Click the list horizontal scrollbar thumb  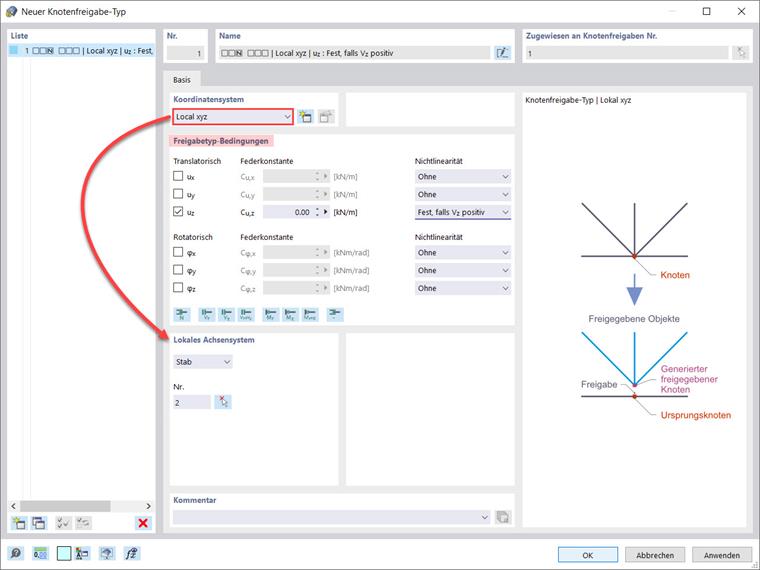click(x=65, y=506)
